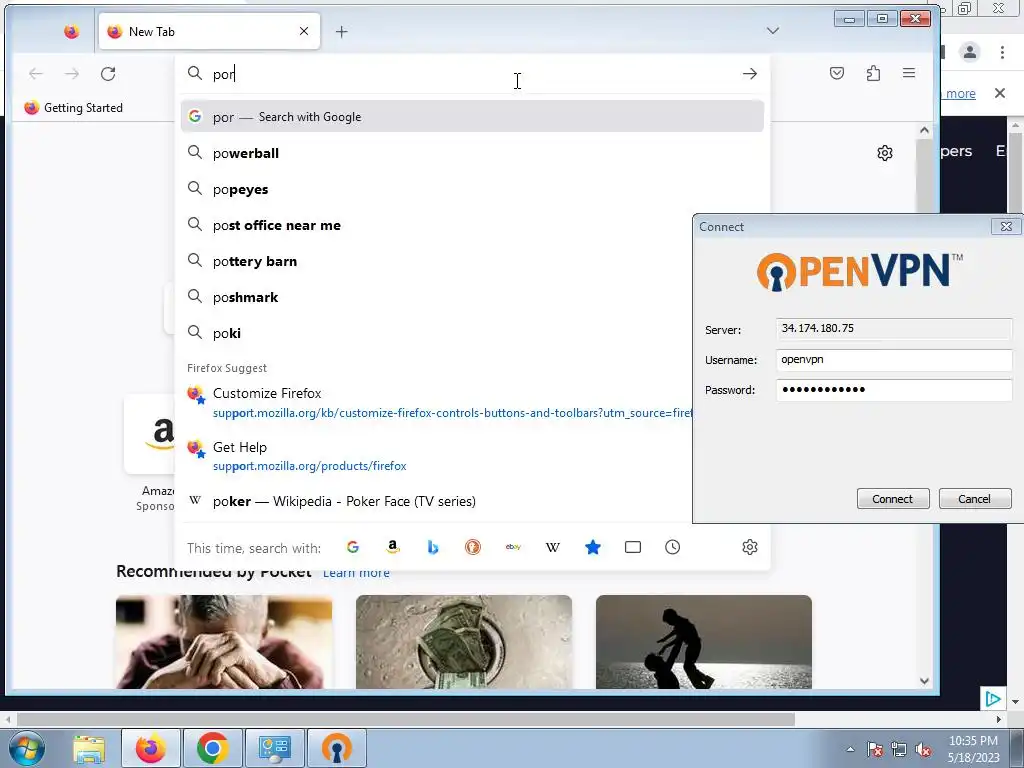Viewport: 1024px width, 768px height.
Task: Search this time with DuckDuckGo icon
Action: pyautogui.click(x=473, y=547)
